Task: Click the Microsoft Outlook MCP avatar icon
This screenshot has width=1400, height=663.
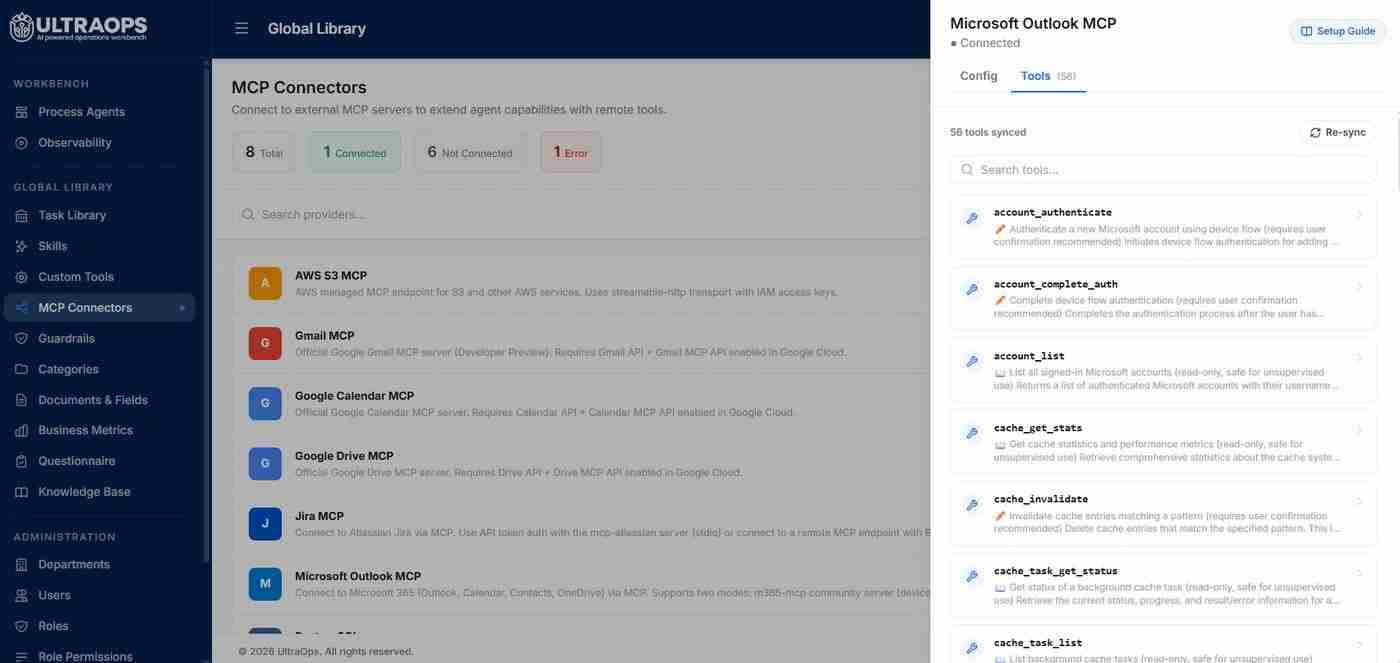Action: click(265, 583)
